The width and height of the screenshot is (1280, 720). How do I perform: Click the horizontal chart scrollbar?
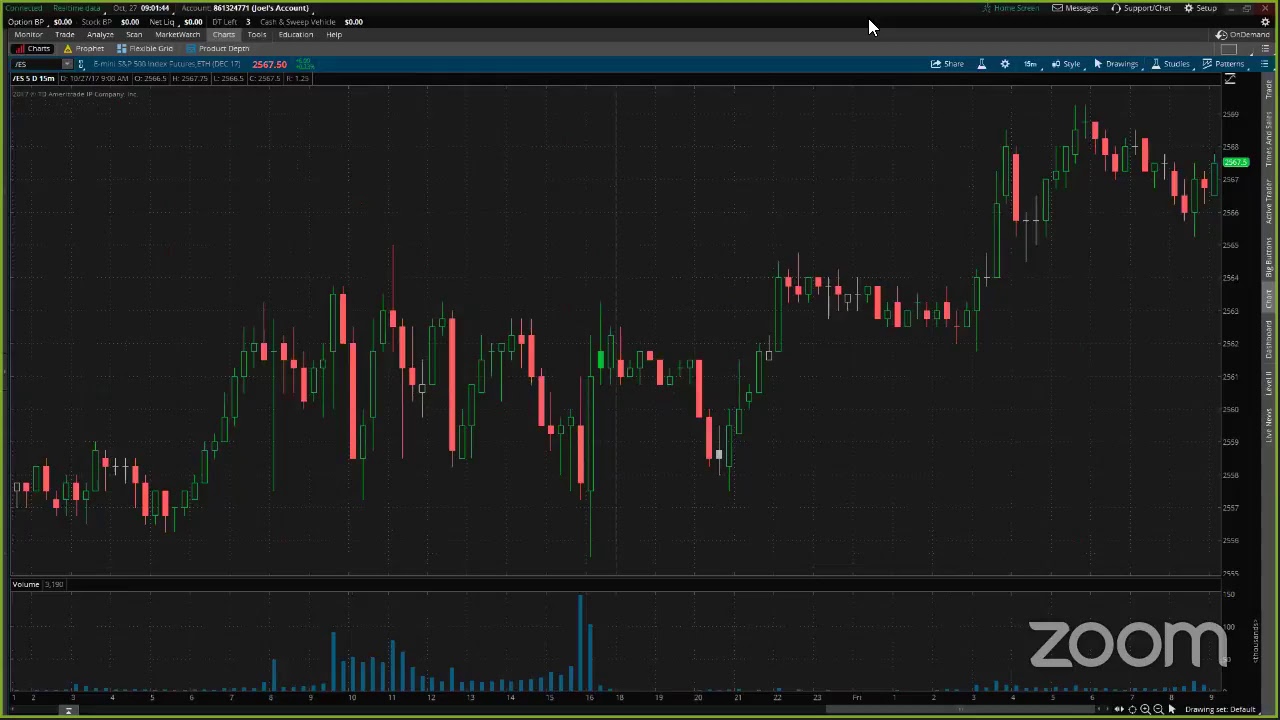(960, 709)
